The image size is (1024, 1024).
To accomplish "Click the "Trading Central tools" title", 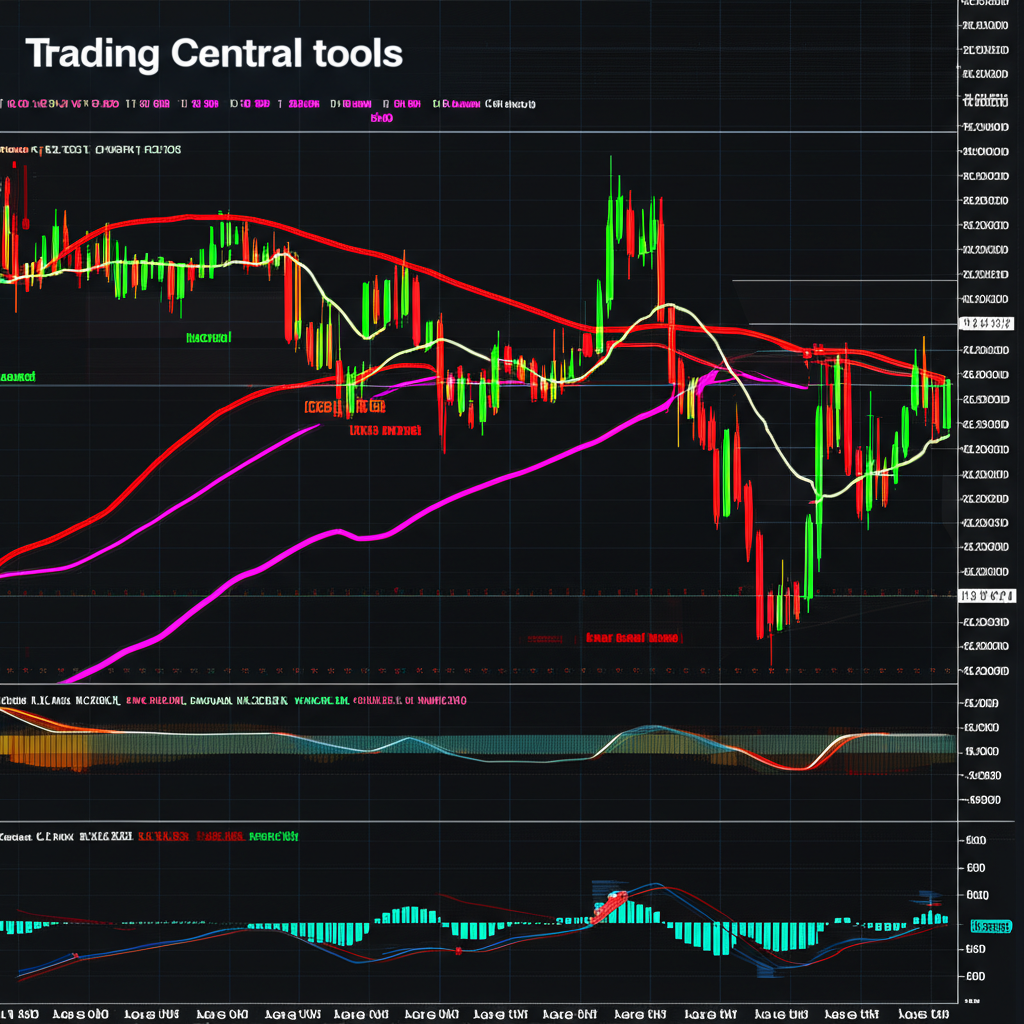I will tap(214, 53).
